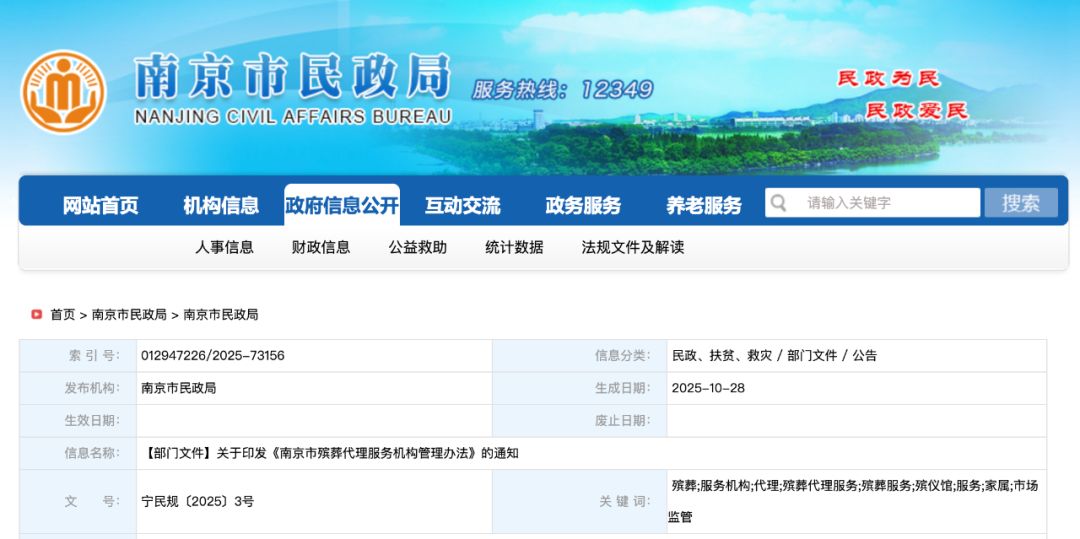Click the magnifier icon in search box
1080x539 pixels.
pos(779,203)
